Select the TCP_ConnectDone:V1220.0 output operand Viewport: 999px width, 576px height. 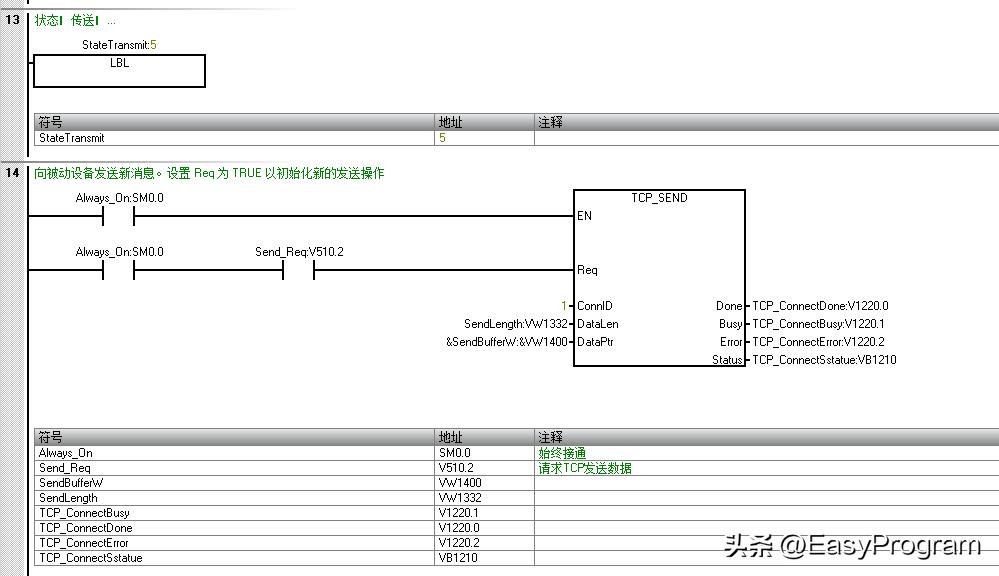[x=821, y=306]
